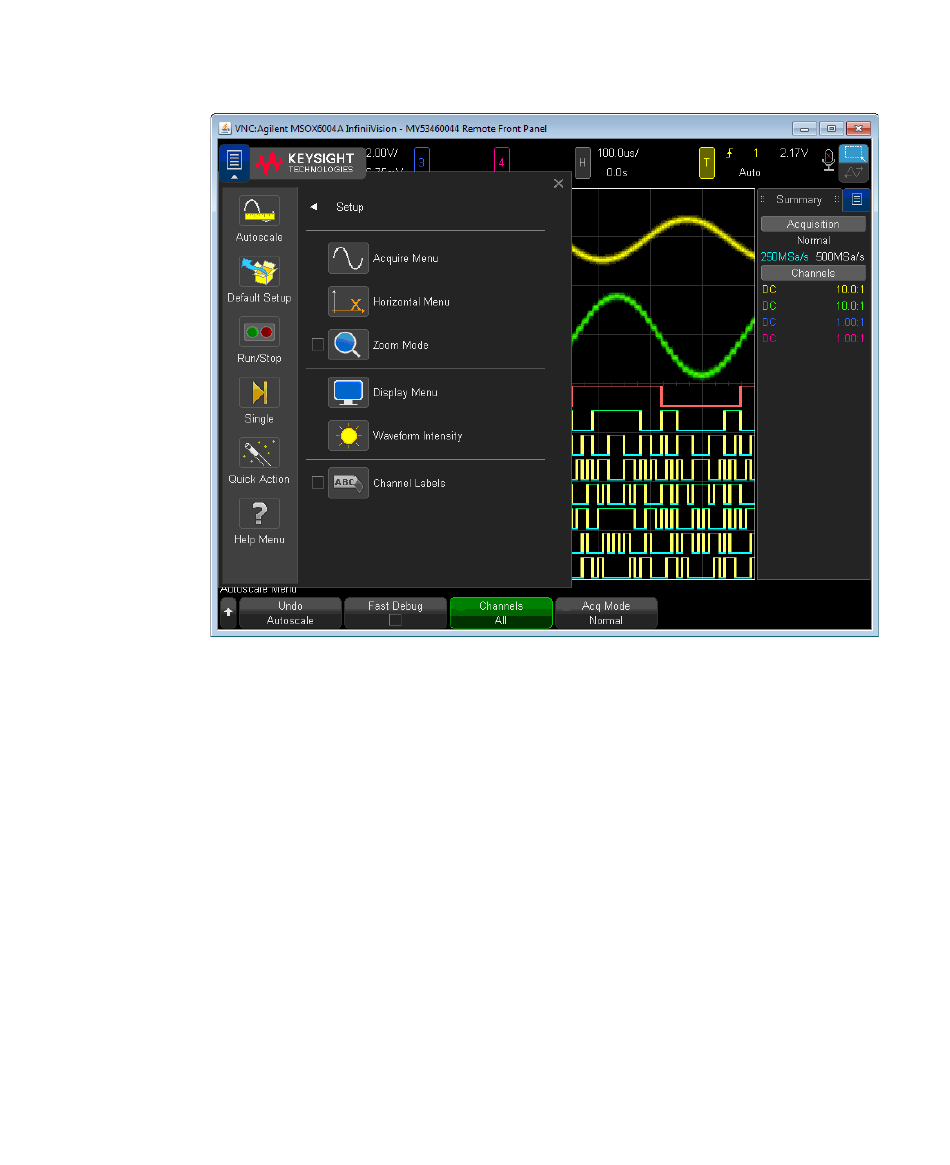
Task: Select the channel 4 indicator
Action: pos(501,161)
